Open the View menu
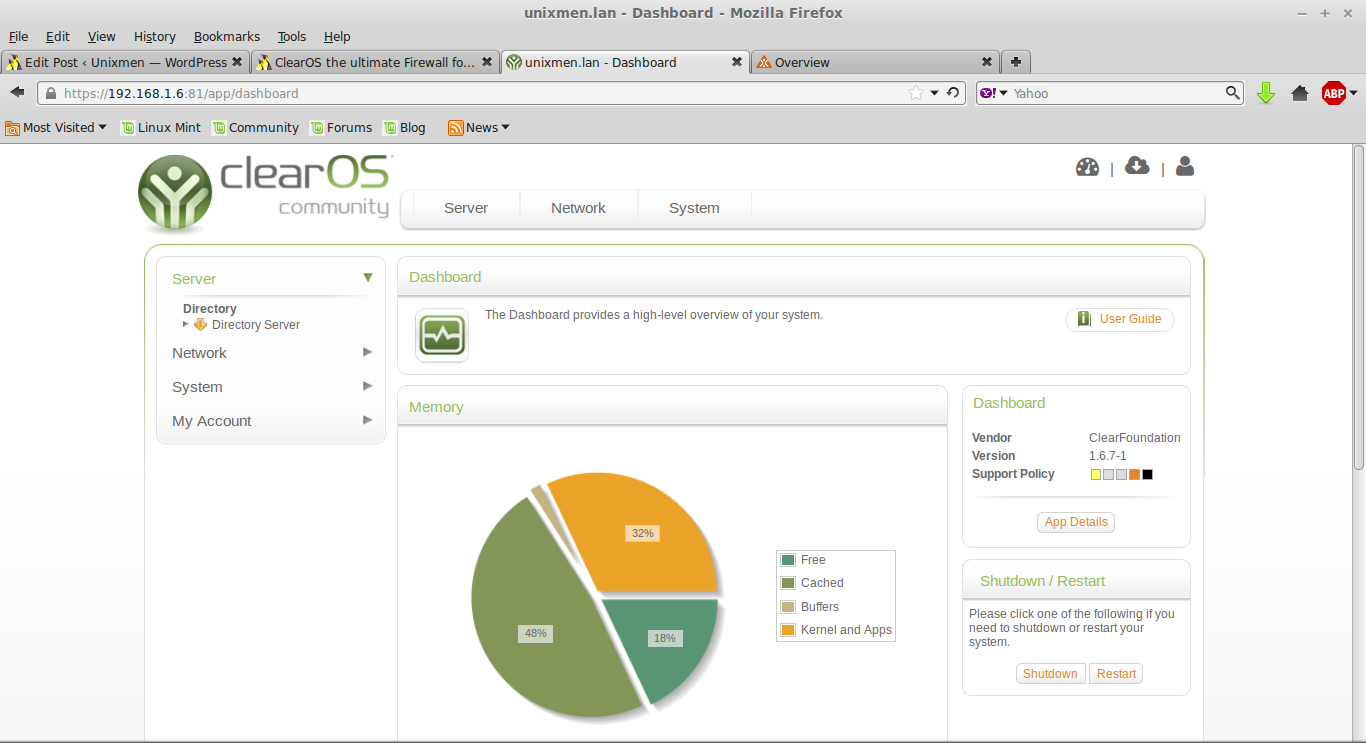The image size is (1366, 743). [x=102, y=36]
